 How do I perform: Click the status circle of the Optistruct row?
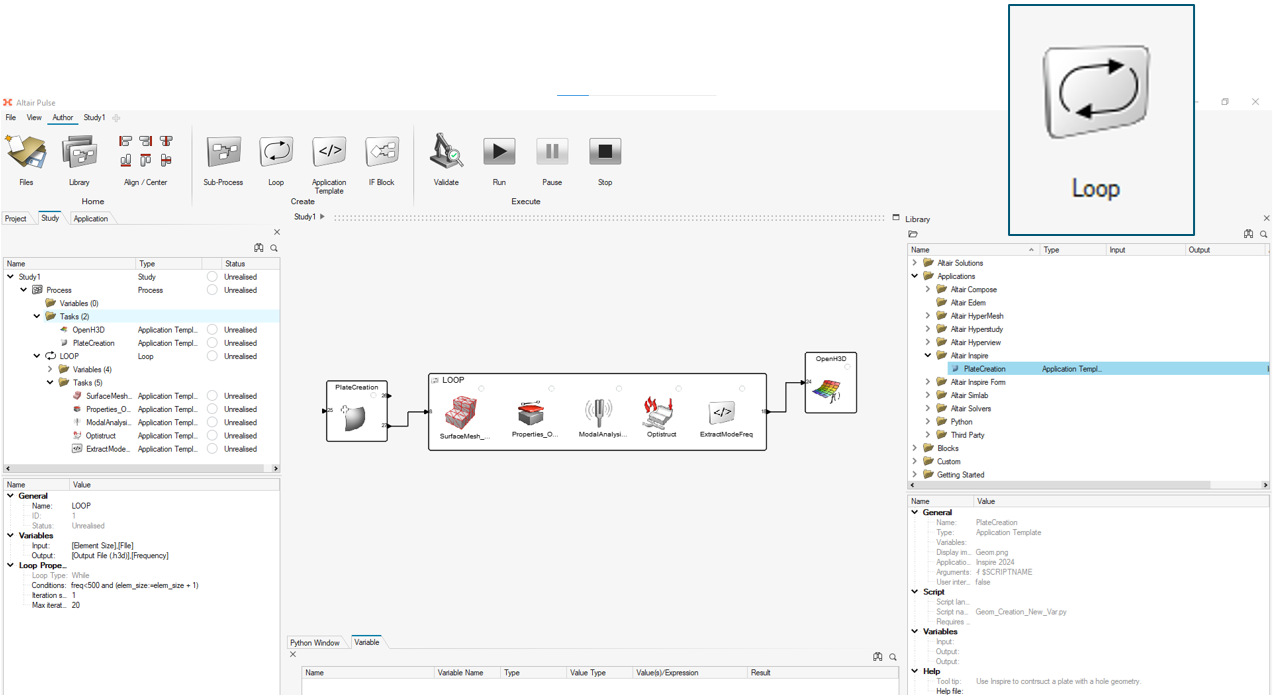coord(212,436)
